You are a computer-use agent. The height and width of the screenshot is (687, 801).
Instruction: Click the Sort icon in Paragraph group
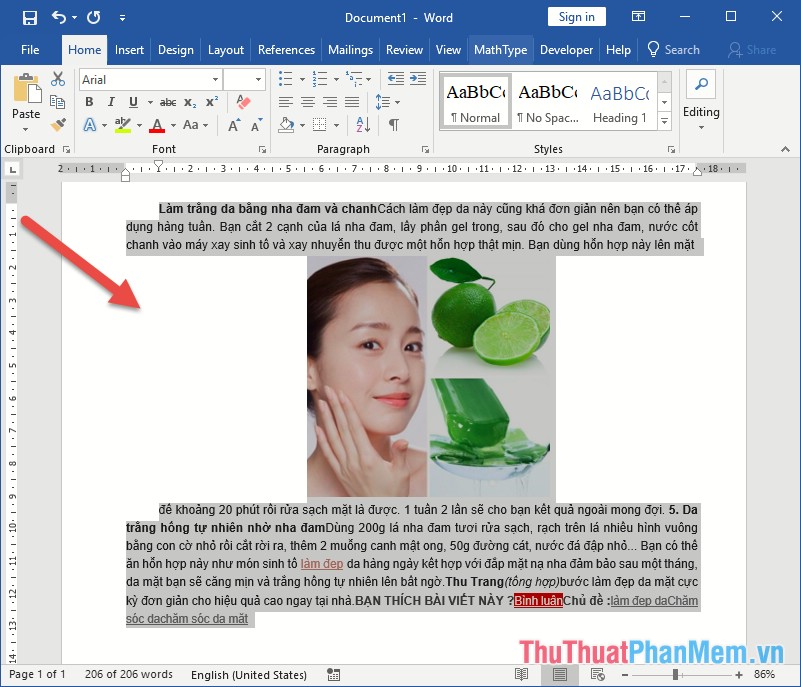(x=363, y=125)
